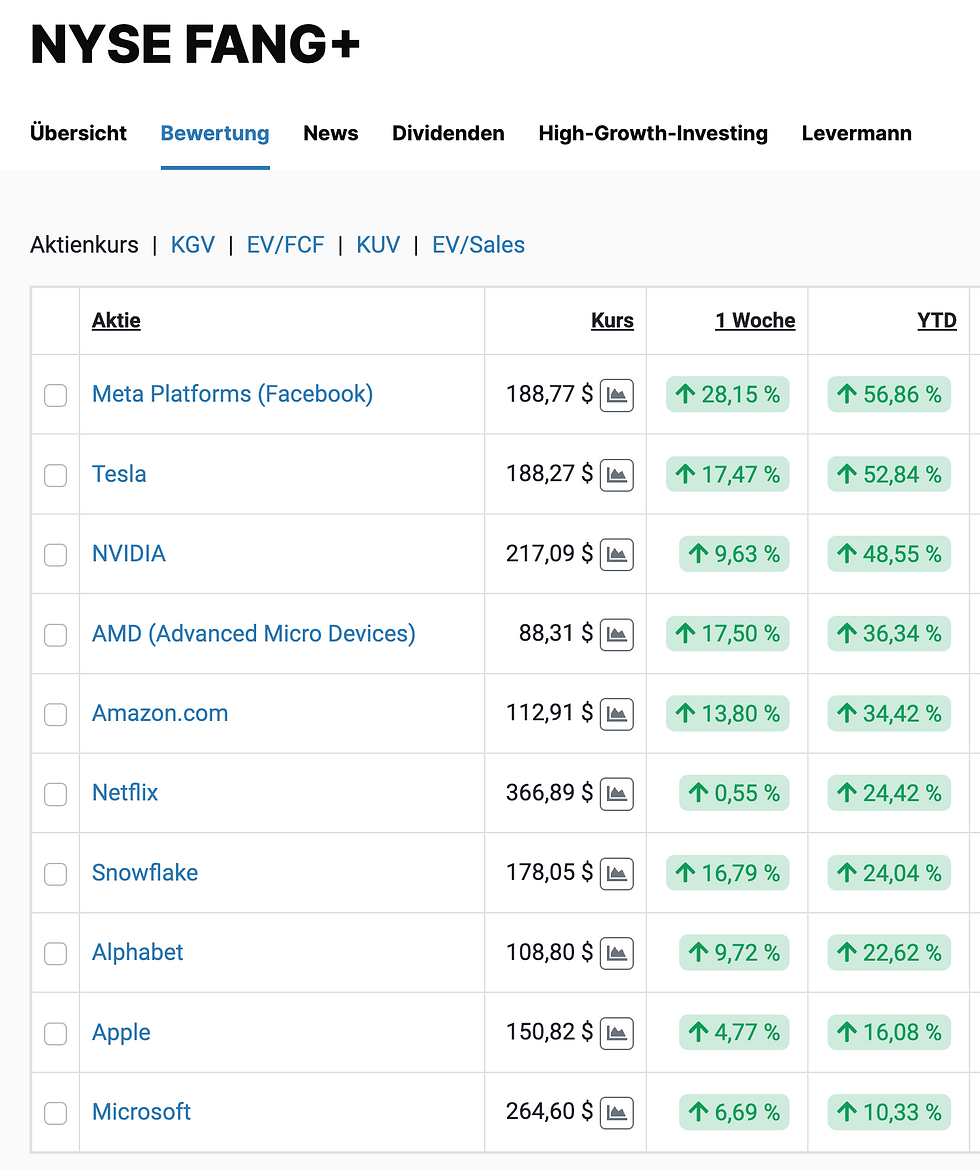
Task: Select the Apple checkbox
Action: pos(55,1033)
